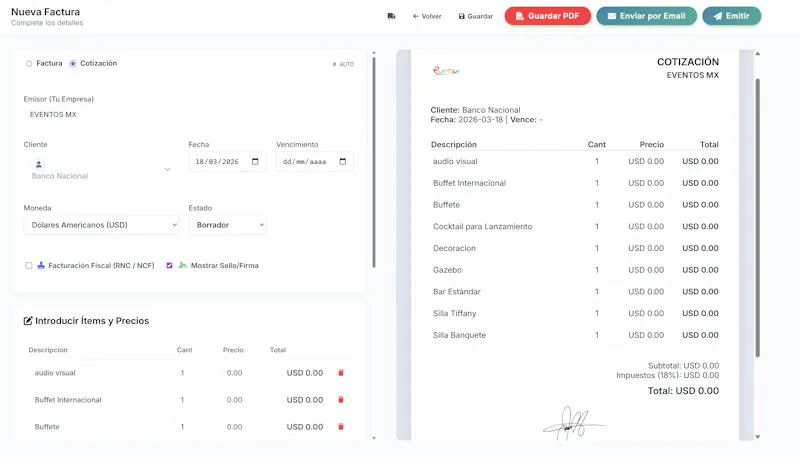Click 'Cocktail para Lanzamiento' in preview
800x457 pixels.
point(482,226)
